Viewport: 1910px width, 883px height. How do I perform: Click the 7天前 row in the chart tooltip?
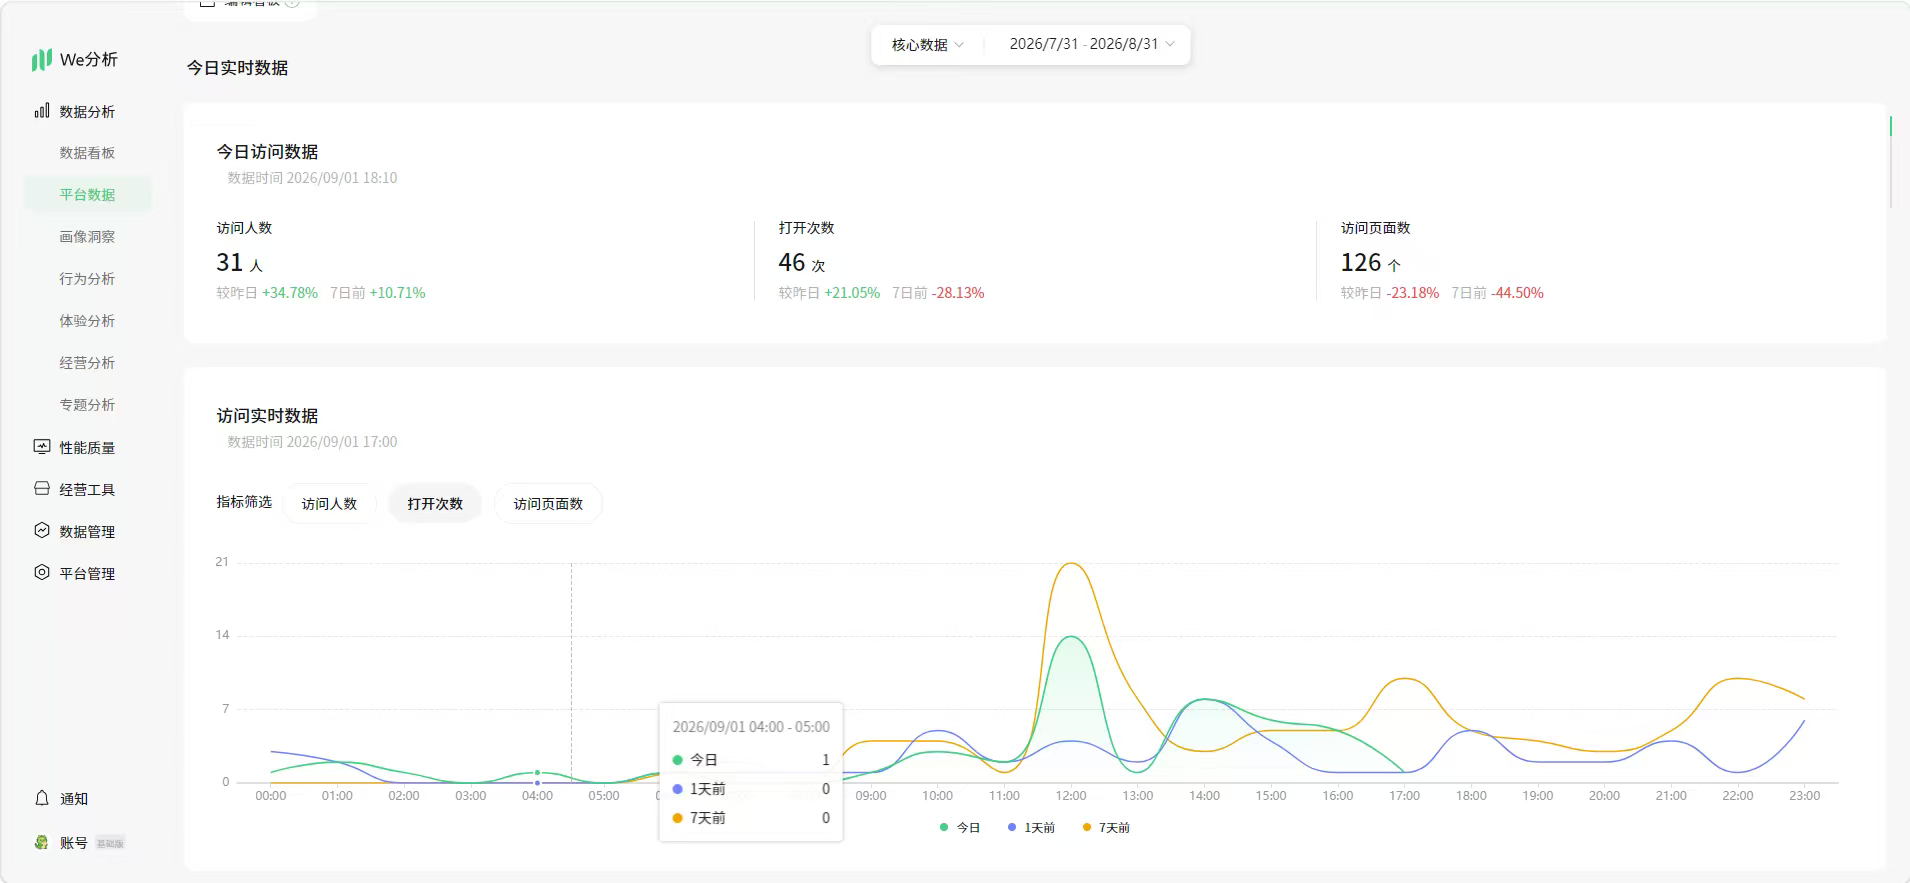point(751,818)
